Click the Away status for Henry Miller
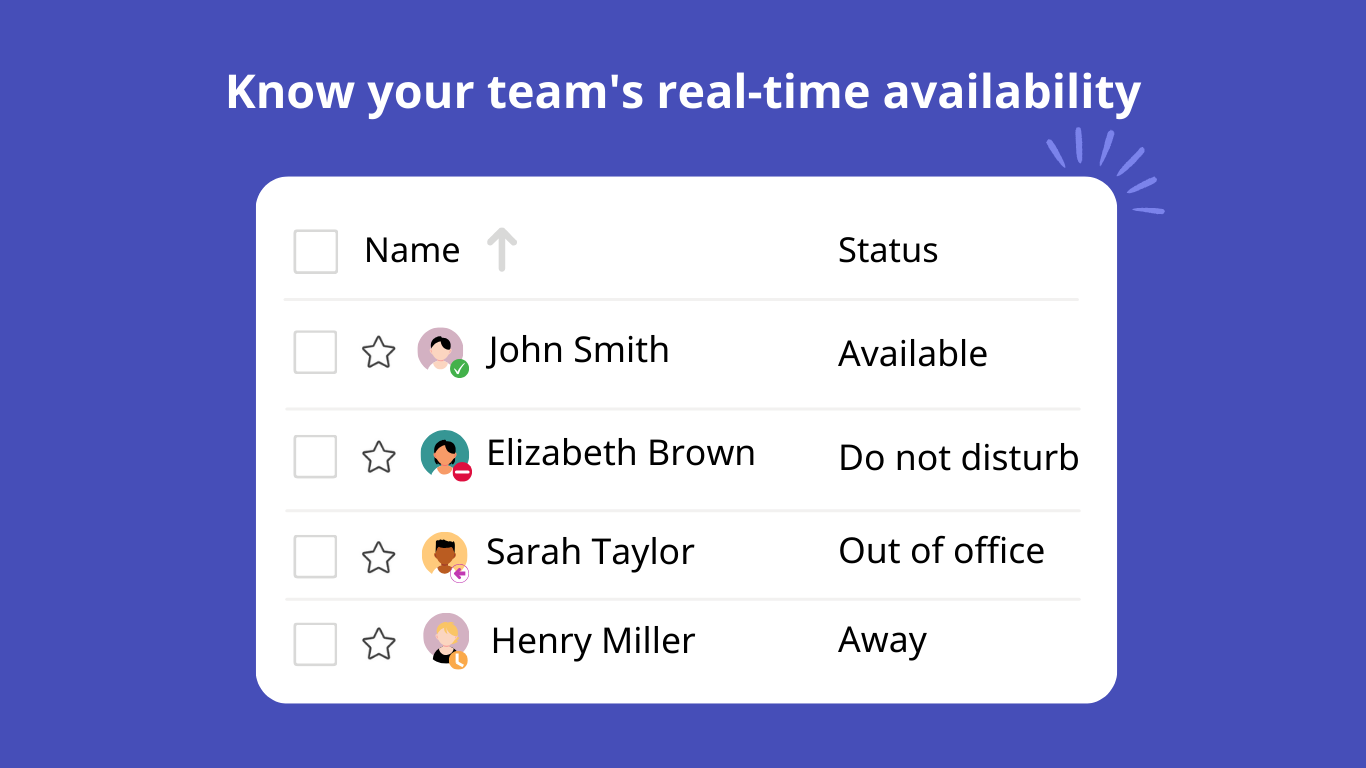 pyautogui.click(x=881, y=639)
